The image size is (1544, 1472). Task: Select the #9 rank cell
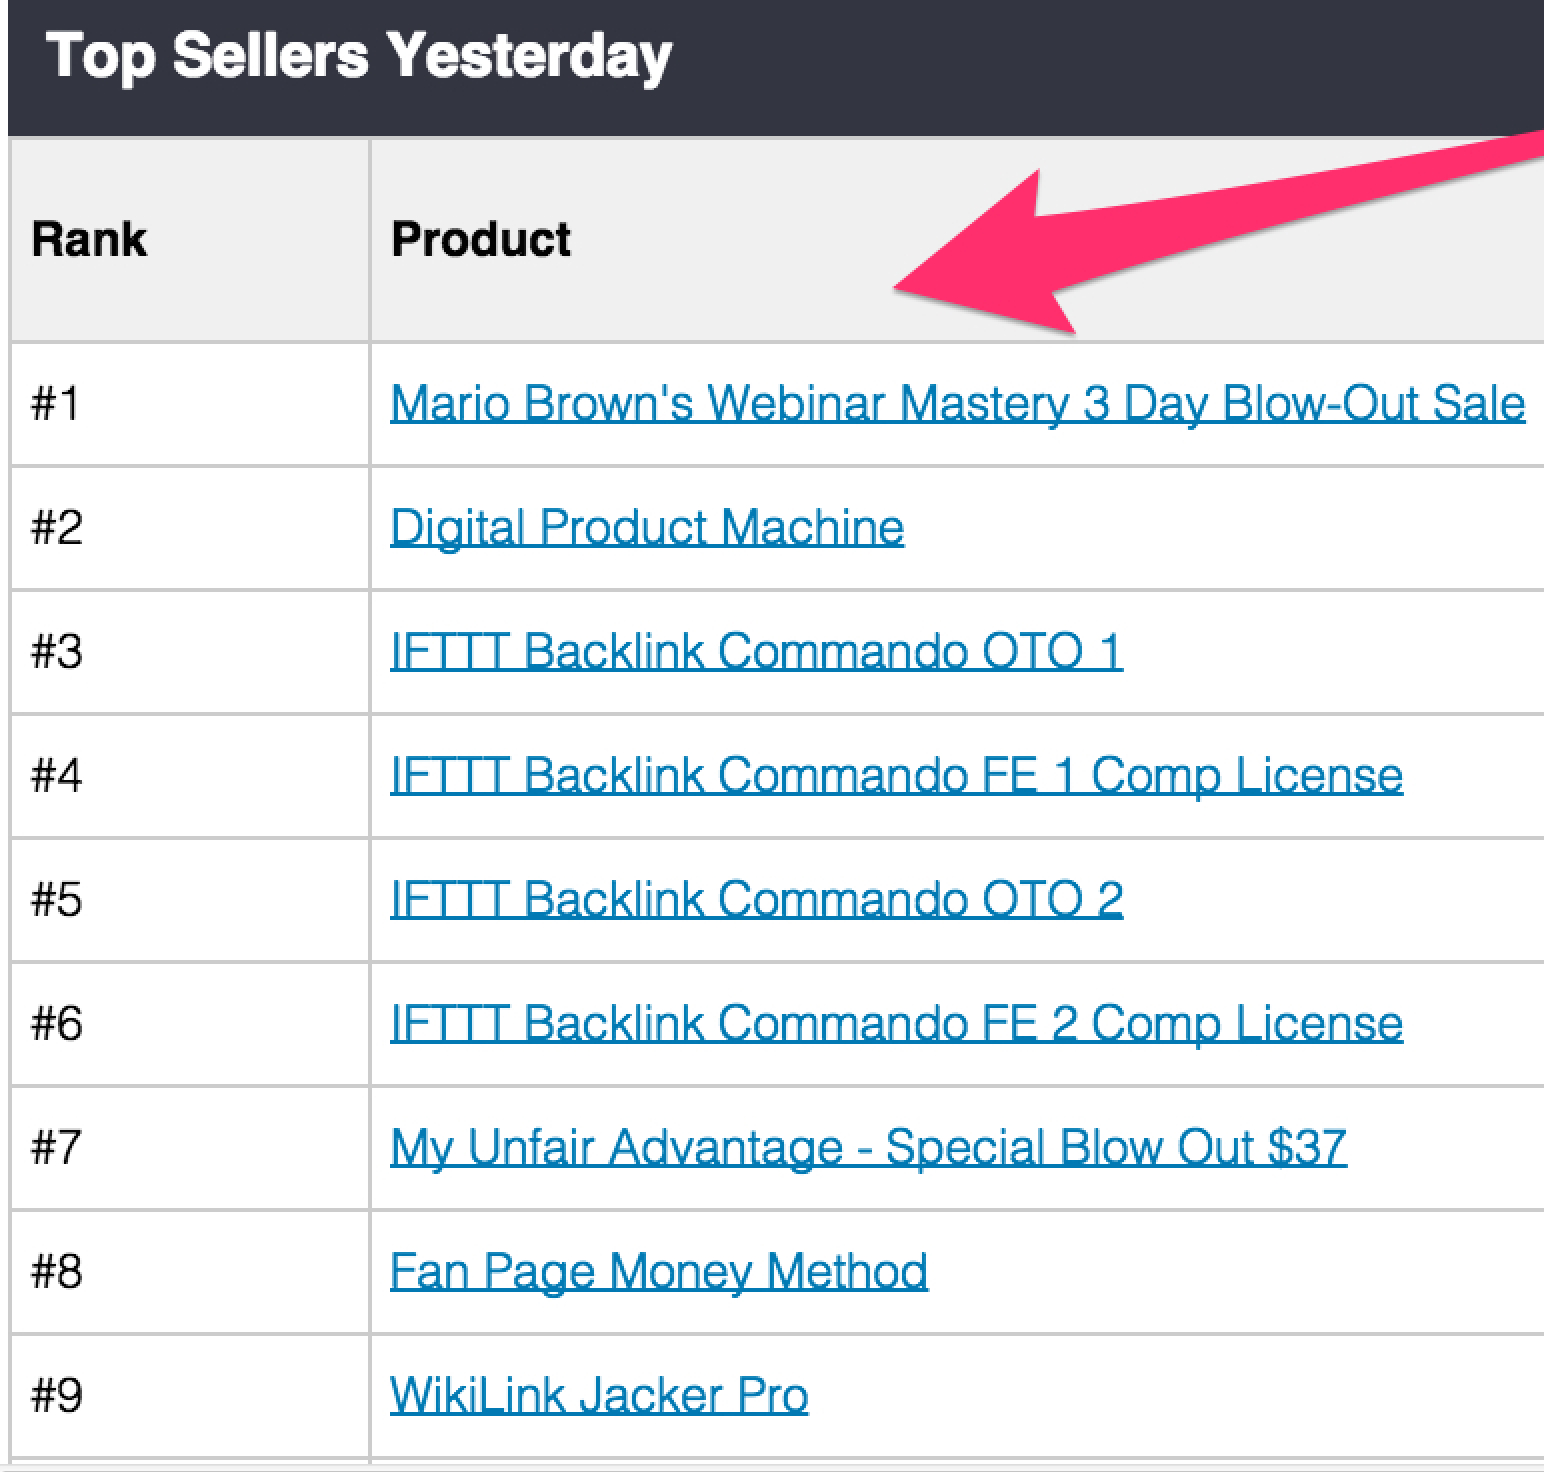click(56, 1395)
